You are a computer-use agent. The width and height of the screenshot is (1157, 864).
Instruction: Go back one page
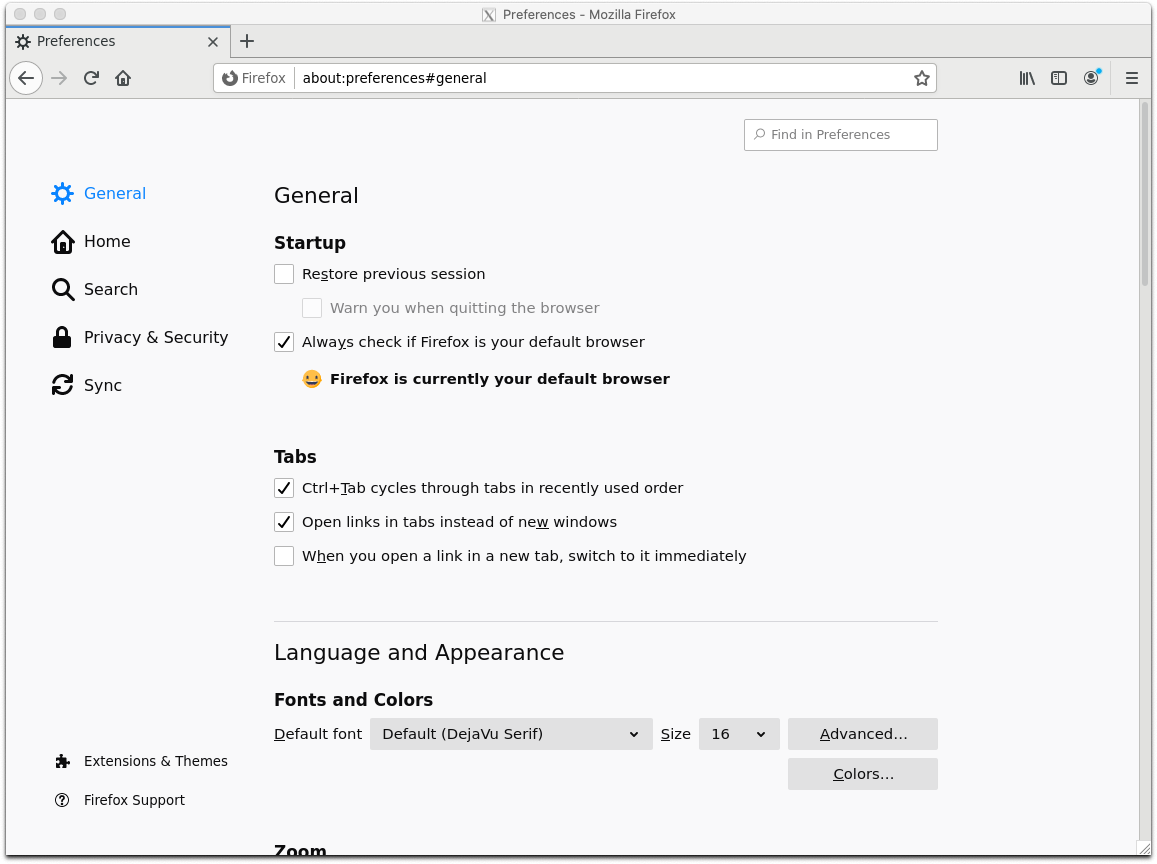(x=26, y=78)
